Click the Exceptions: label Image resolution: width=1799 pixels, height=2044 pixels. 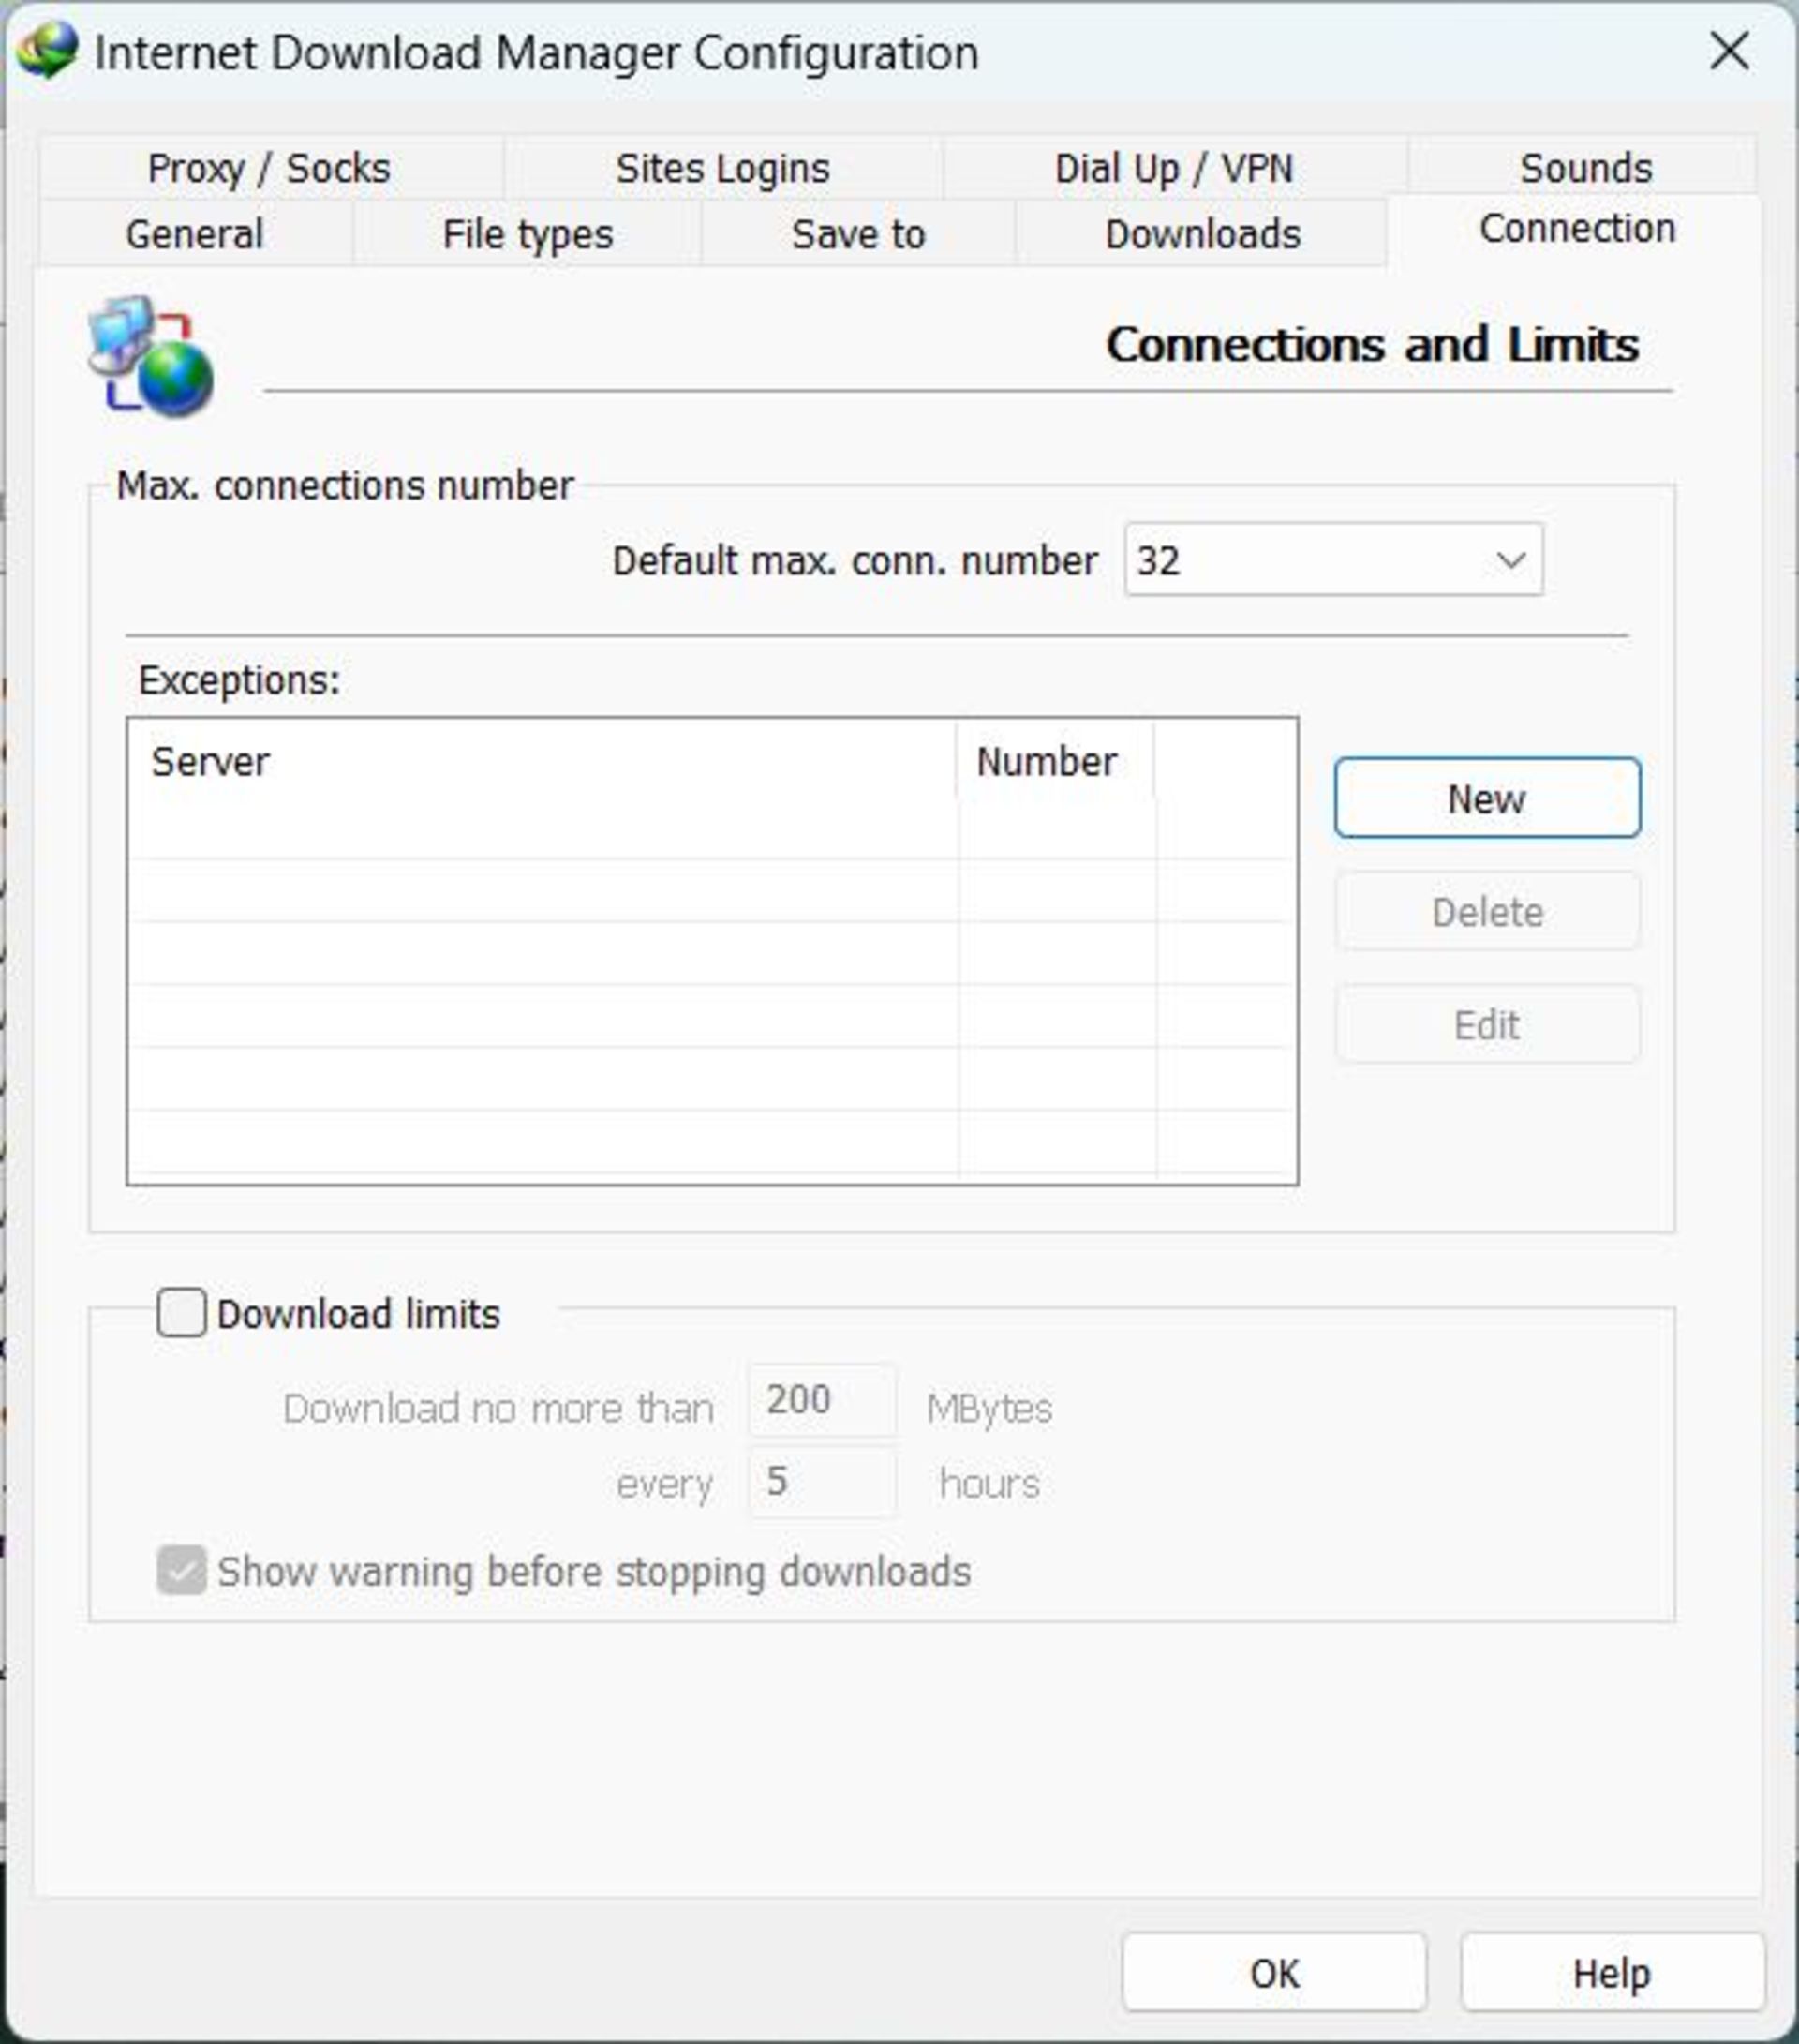239,680
